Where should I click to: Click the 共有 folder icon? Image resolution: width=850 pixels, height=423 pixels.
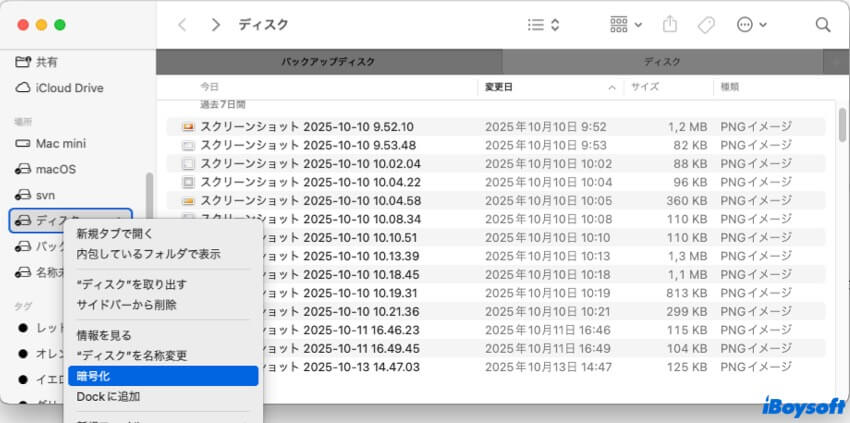[x=23, y=62]
